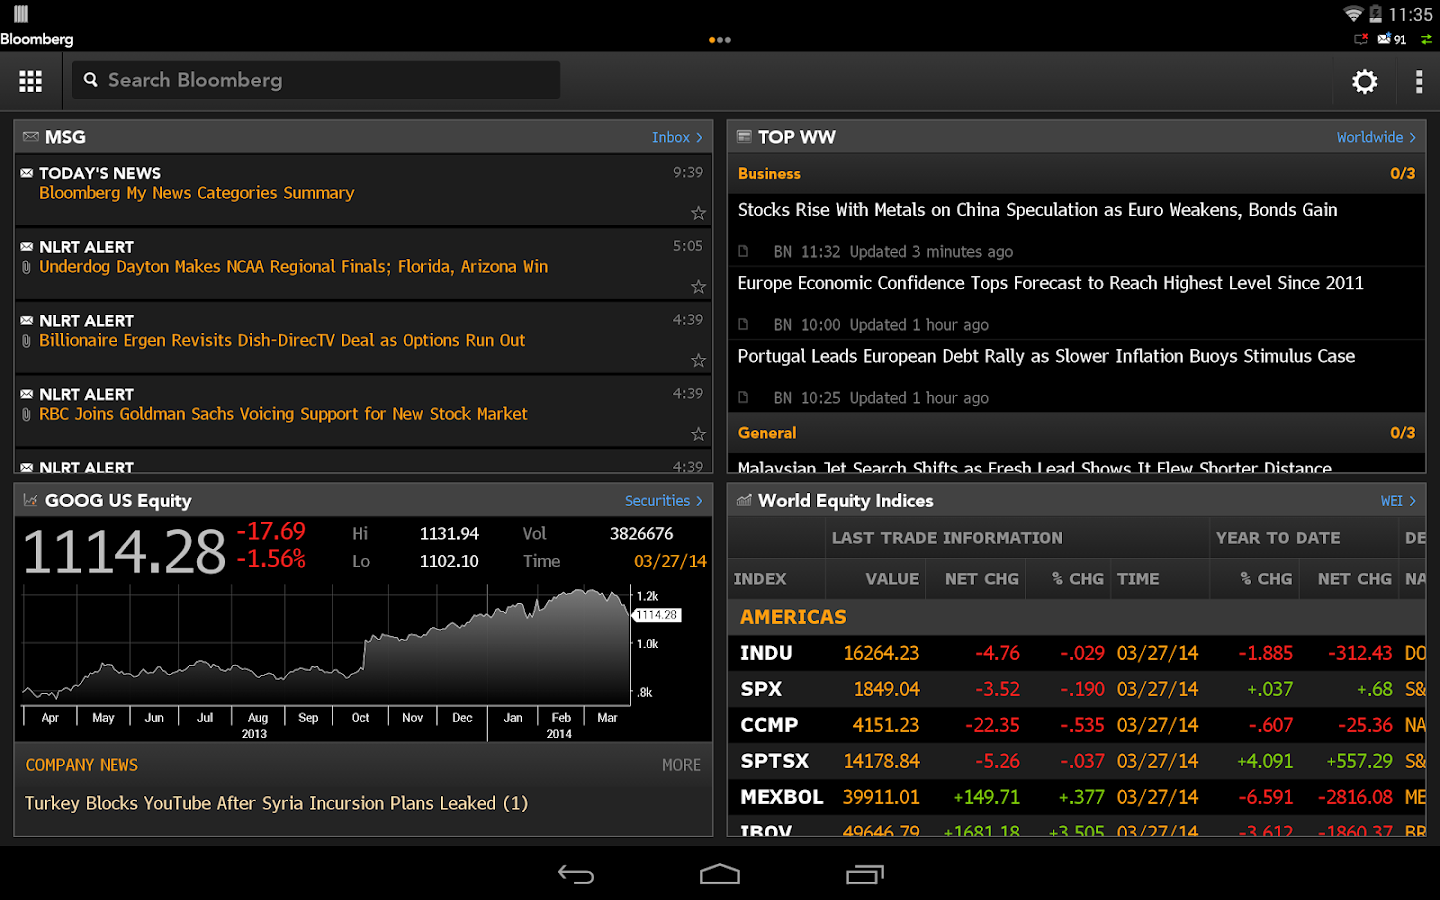Star the Today's News message
Image resolution: width=1440 pixels, height=900 pixels.
coord(698,213)
